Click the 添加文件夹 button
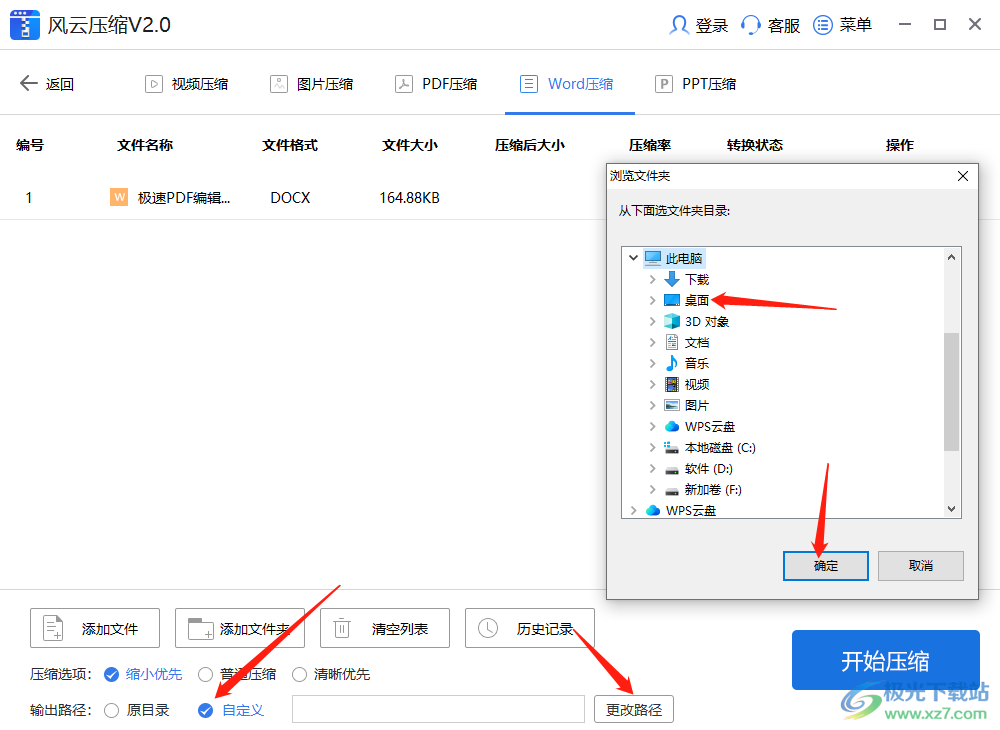 pos(240,628)
